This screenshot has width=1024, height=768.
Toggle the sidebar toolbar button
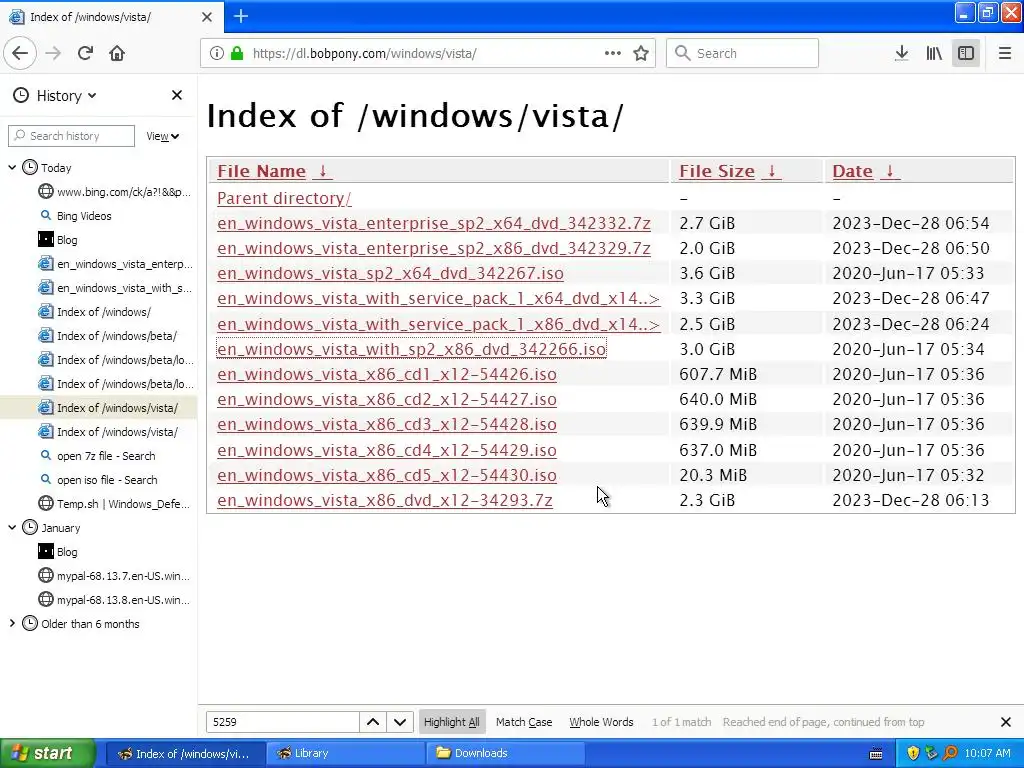966,53
